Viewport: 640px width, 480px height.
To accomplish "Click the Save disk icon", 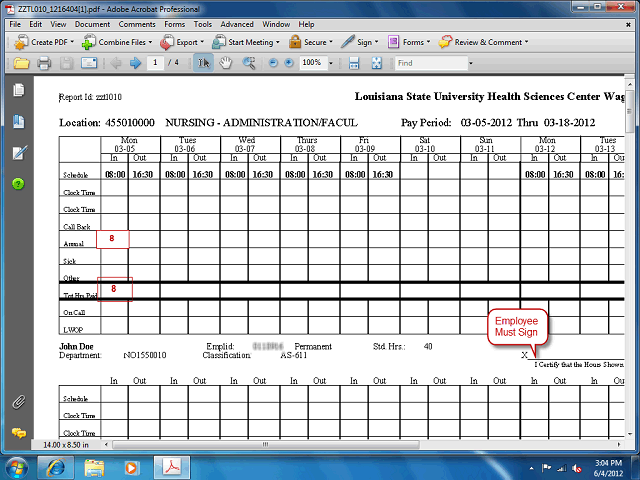I will coord(67,63).
